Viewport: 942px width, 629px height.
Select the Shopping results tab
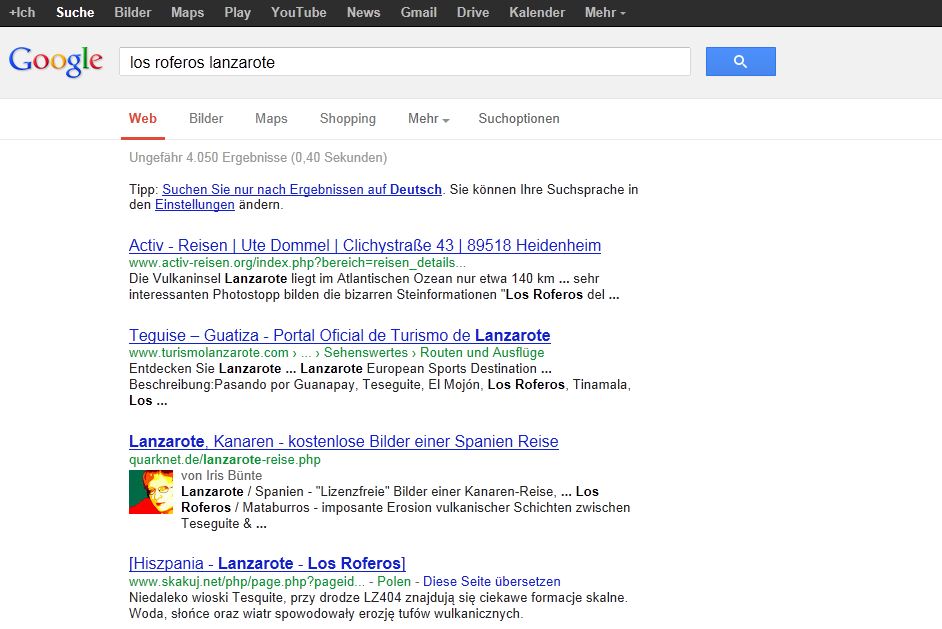point(348,119)
